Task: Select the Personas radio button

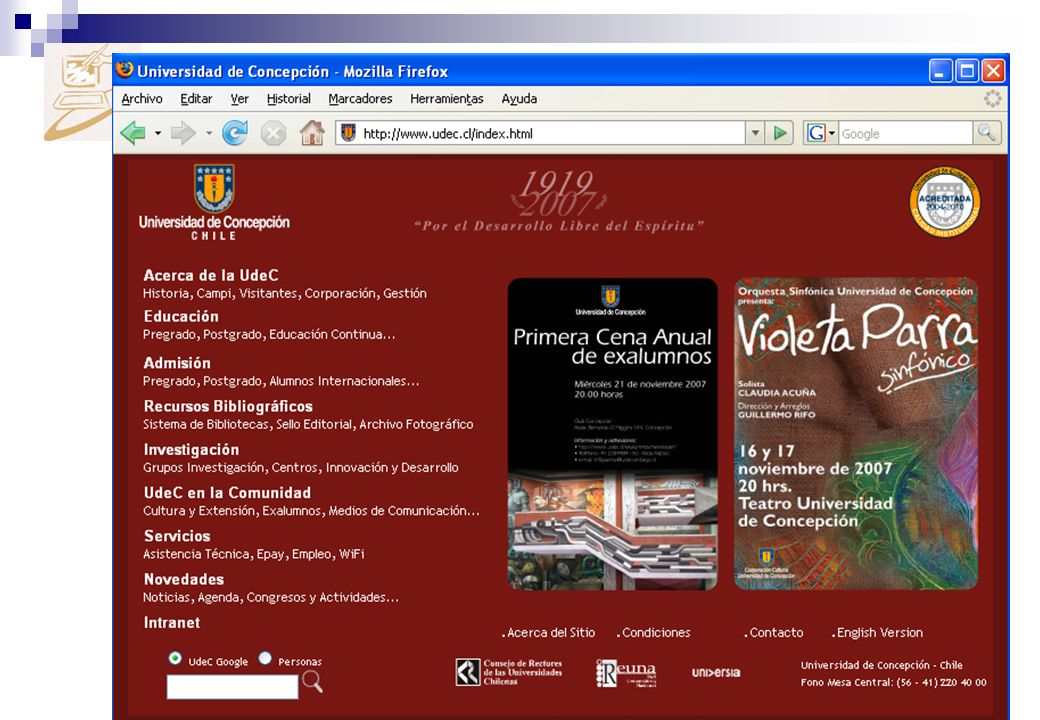Action: pos(265,658)
